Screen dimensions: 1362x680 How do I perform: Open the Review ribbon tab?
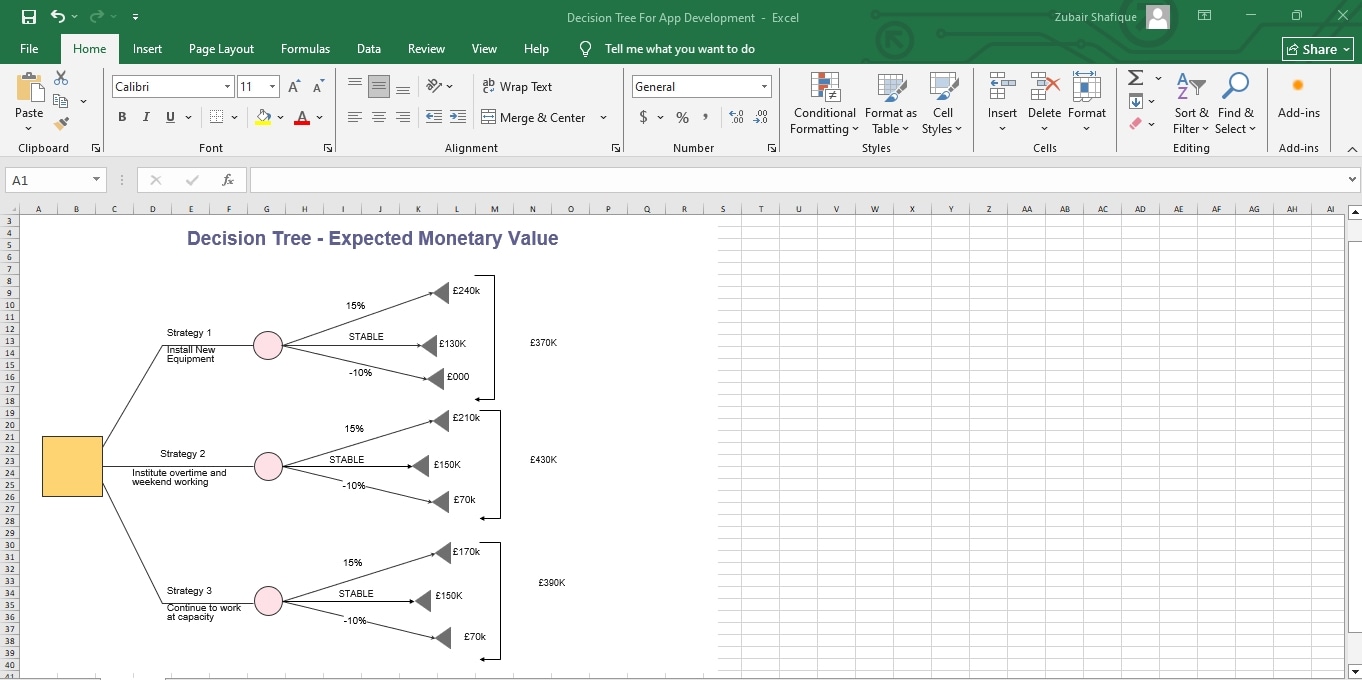tap(426, 48)
